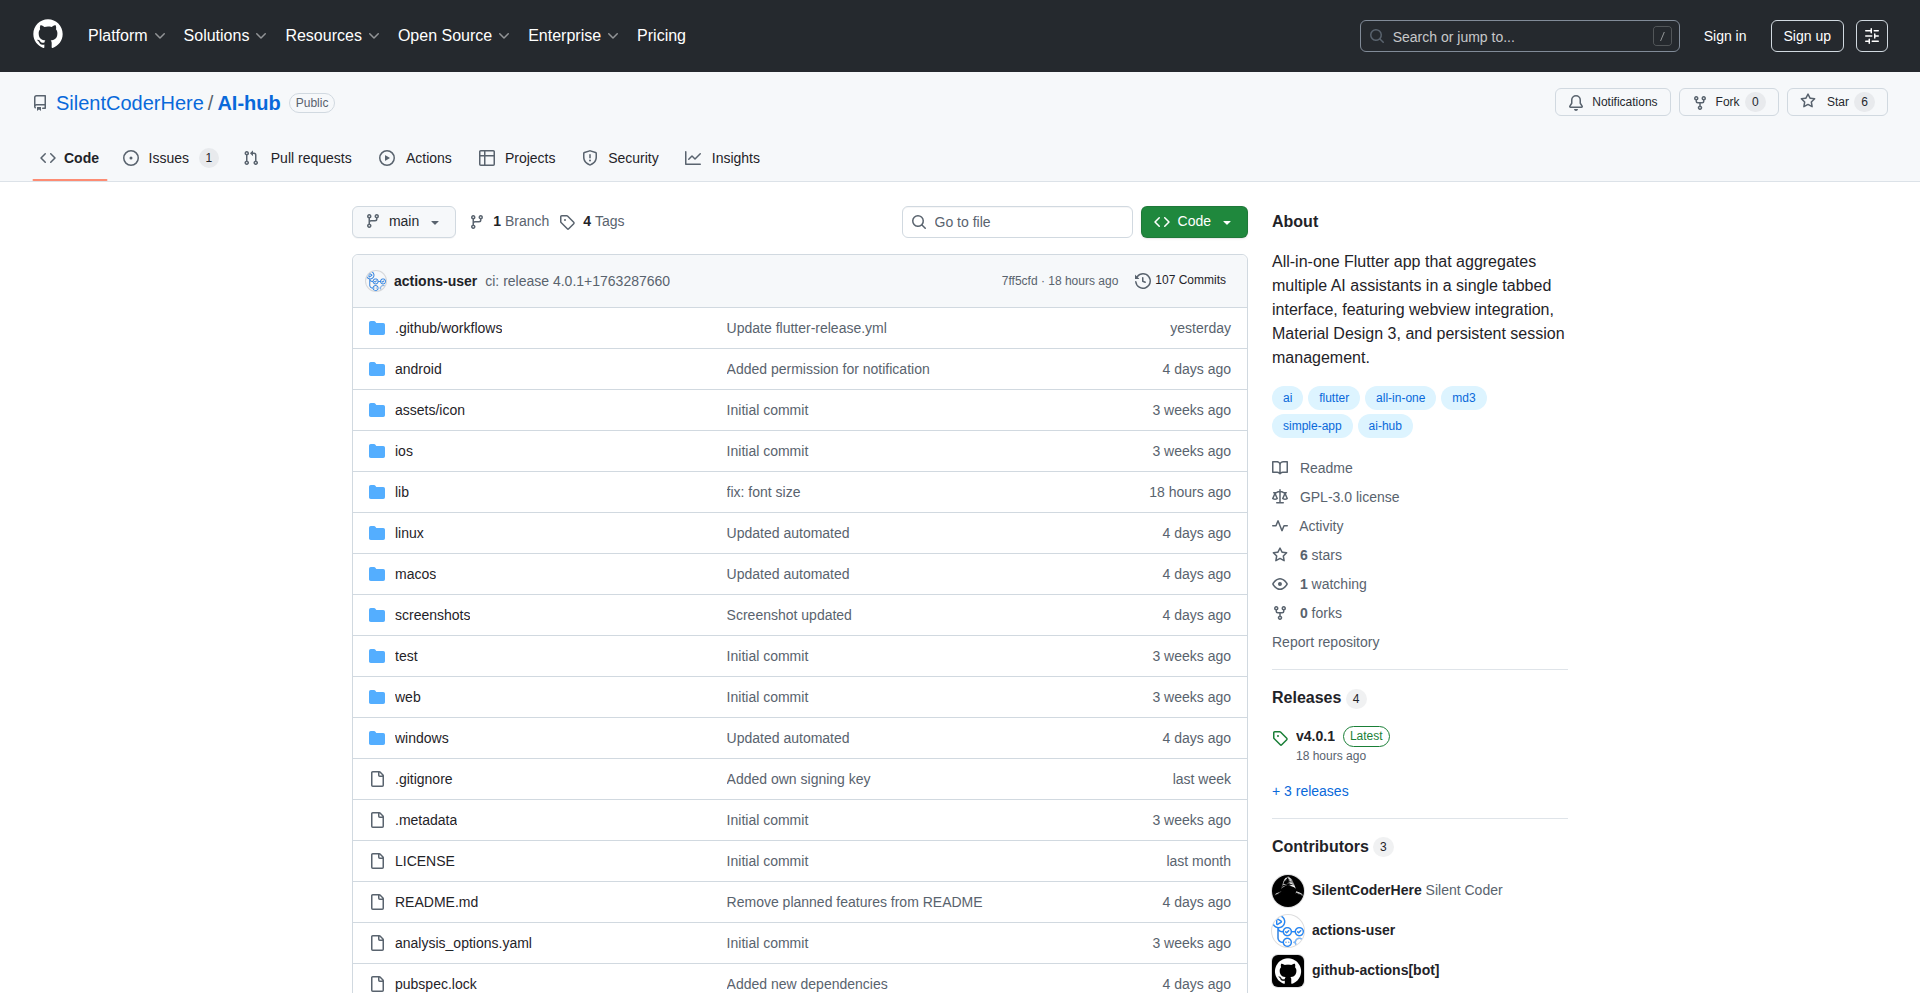This screenshot has width=1920, height=993.
Task: Click the scale icon beside GPL-3.0 license
Action: pos(1280,497)
